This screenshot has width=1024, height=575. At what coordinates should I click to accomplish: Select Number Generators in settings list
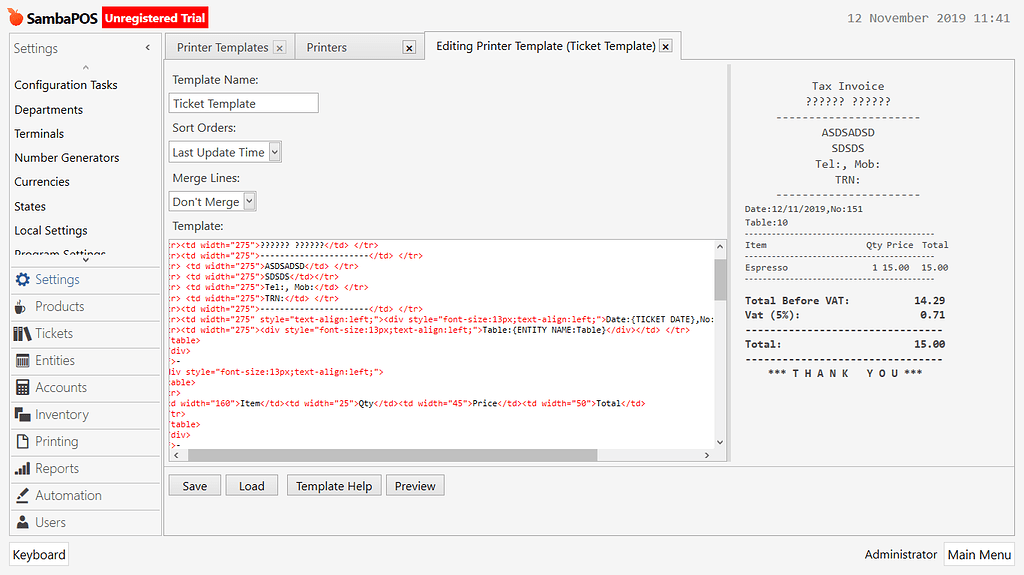click(x=67, y=158)
